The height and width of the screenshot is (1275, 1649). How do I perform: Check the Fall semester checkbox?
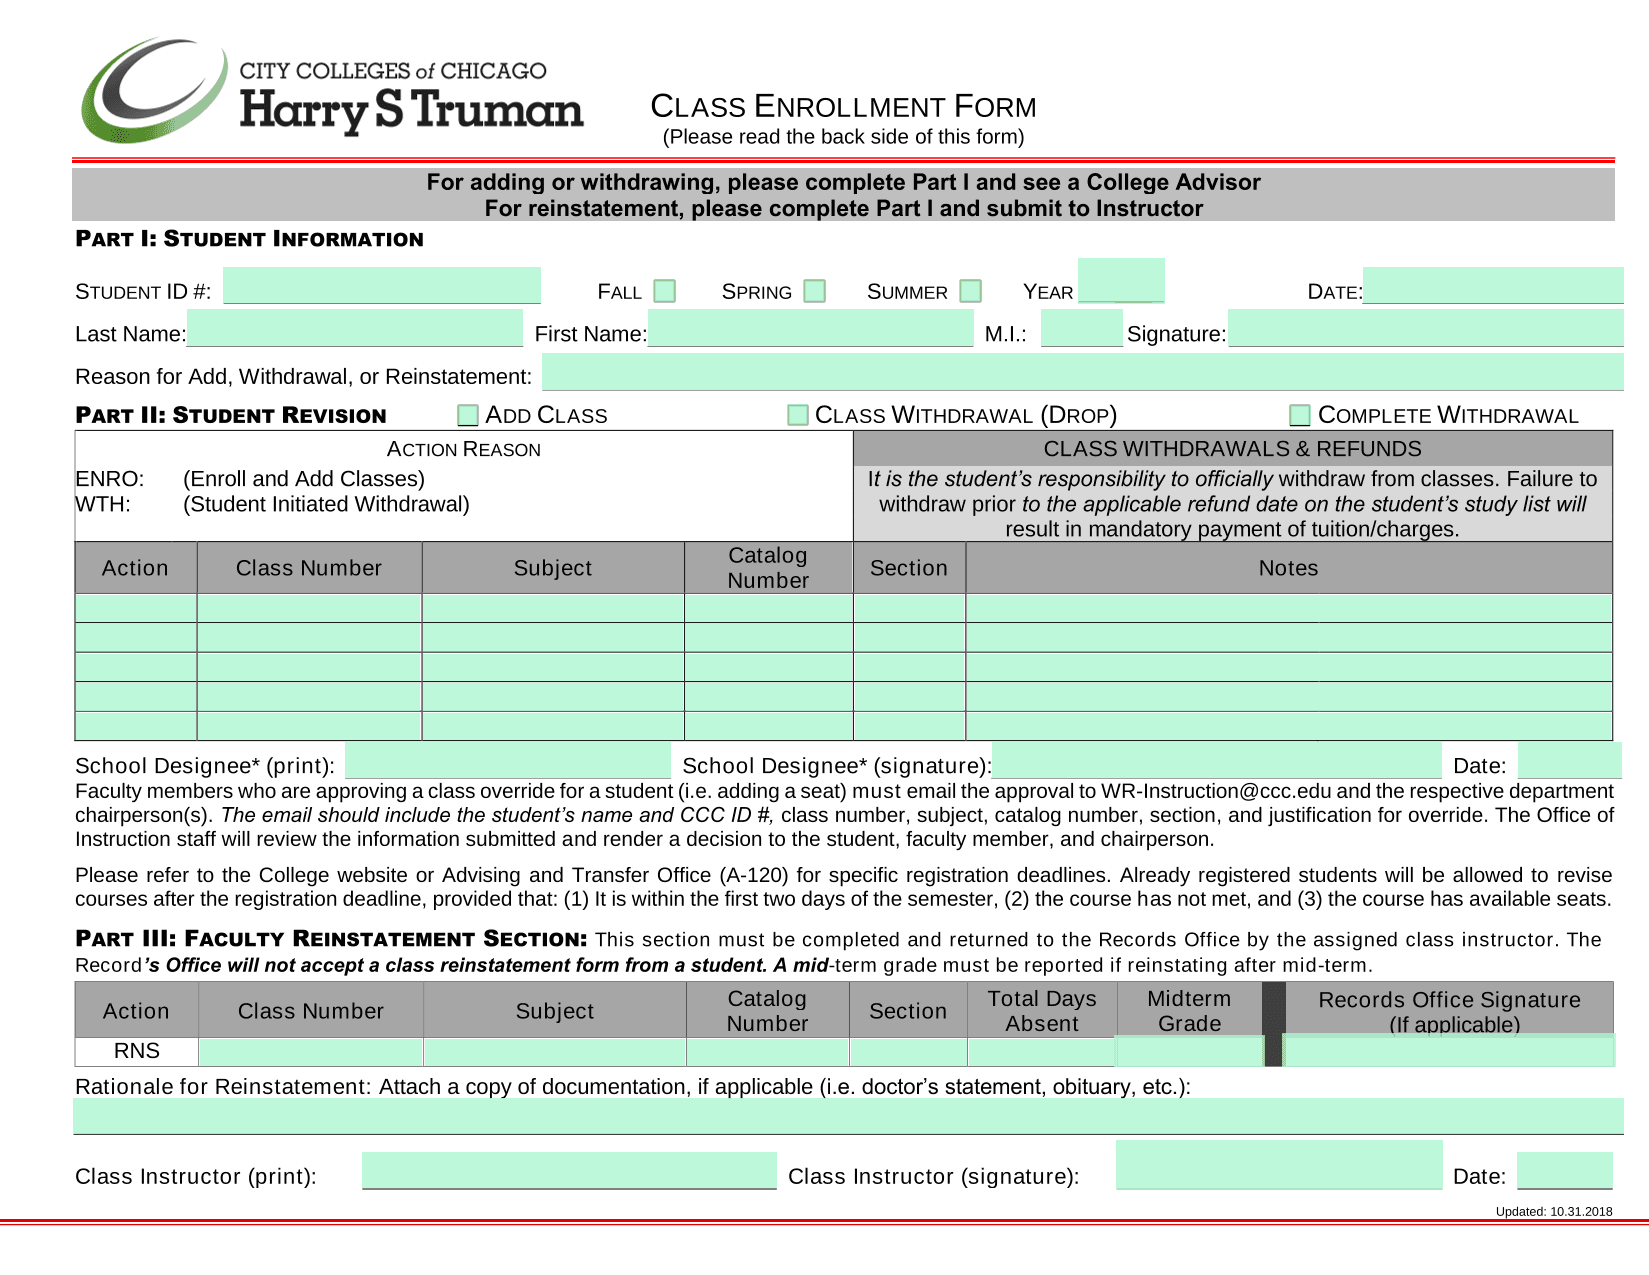665,291
